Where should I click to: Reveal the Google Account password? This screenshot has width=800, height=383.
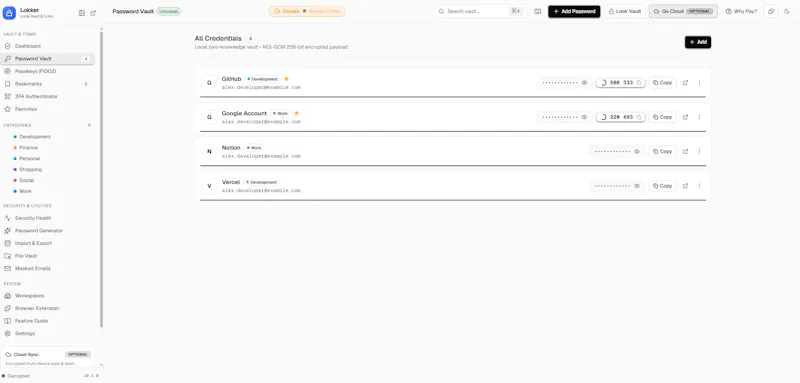click(x=585, y=117)
